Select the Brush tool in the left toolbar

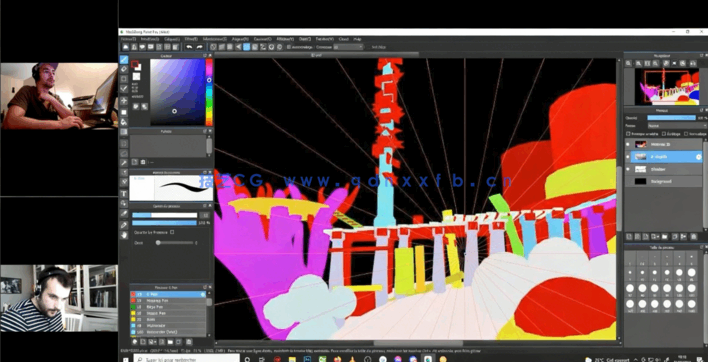124,60
